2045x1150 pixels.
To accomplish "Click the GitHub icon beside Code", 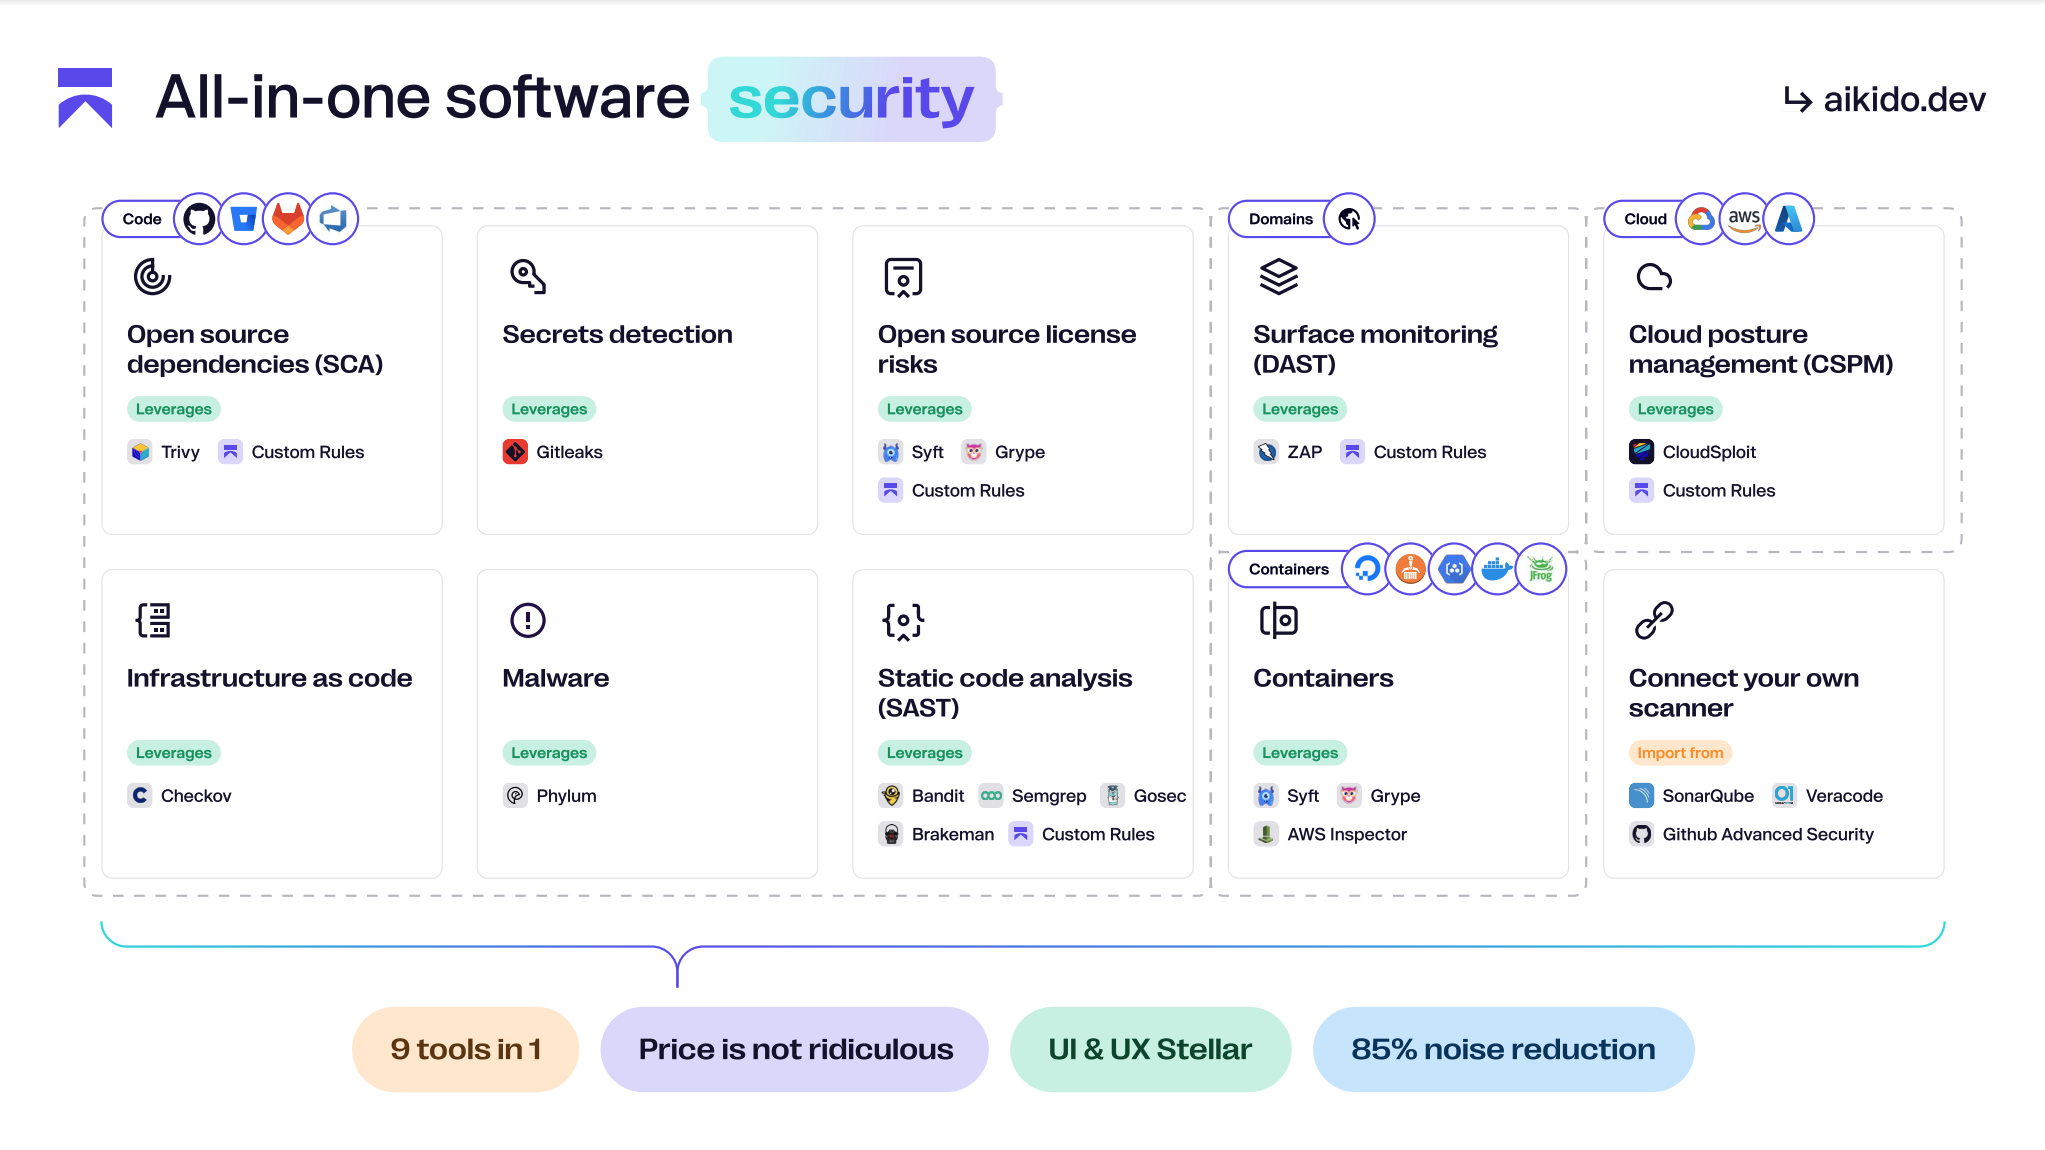I will coord(199,219).
